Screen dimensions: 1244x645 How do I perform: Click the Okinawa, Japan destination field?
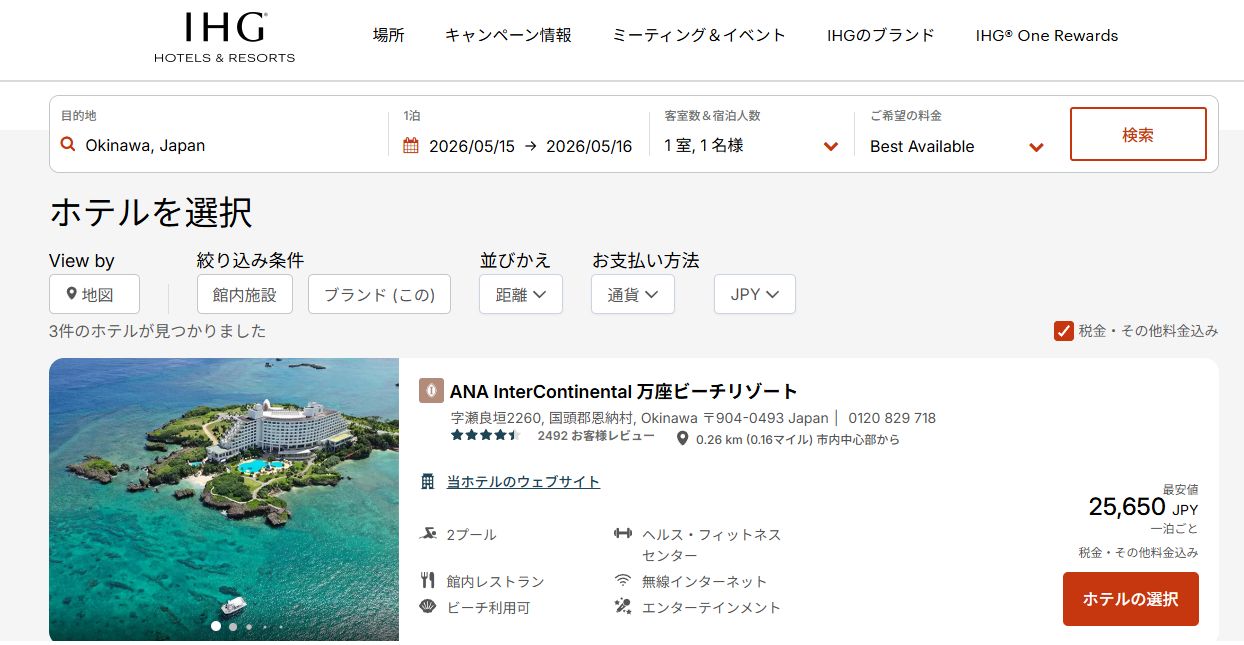(x=145, y=145)
